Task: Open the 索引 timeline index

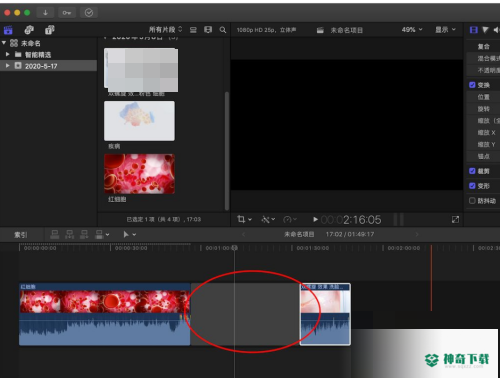Action: pyautogui.click(x=20, y=235)
